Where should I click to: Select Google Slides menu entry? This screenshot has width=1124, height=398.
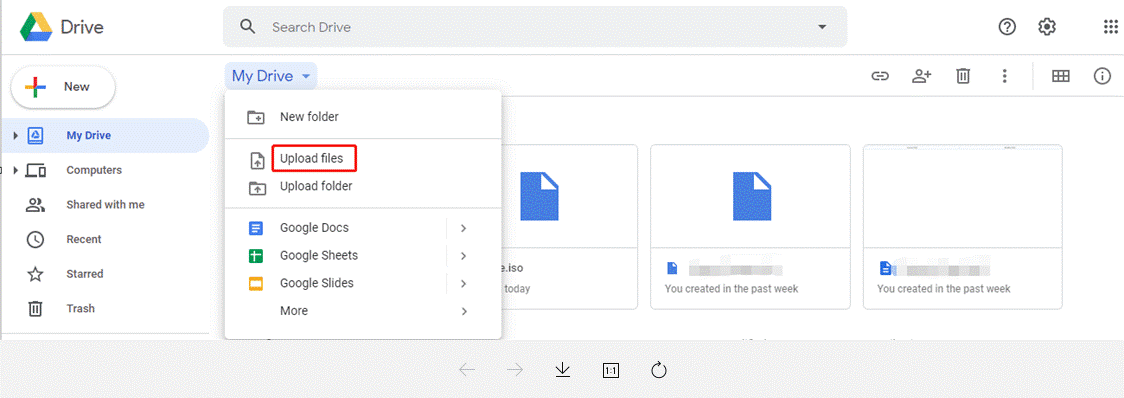click(335, 283)
